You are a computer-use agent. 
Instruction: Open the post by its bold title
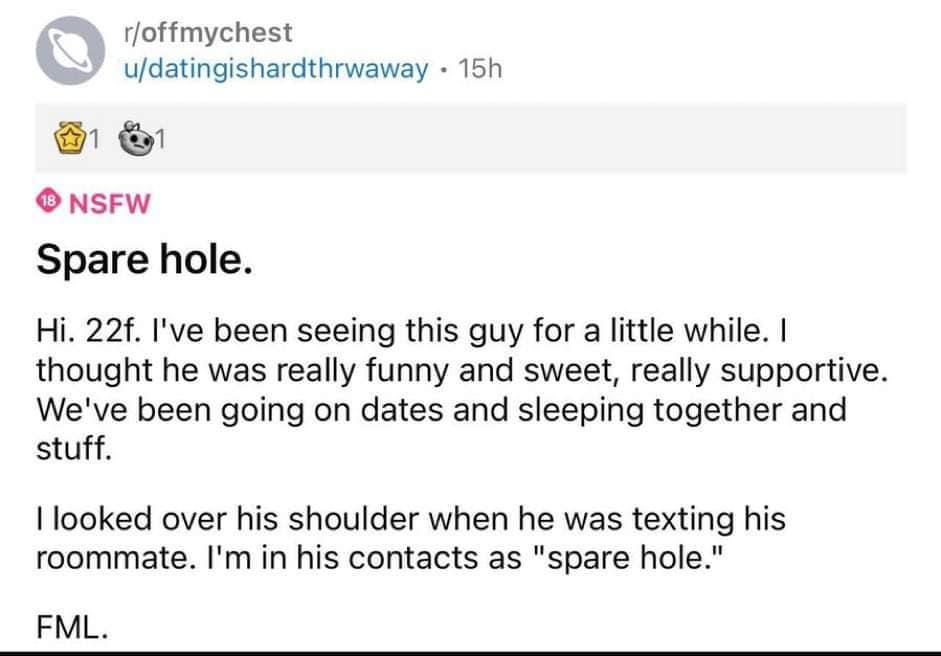[139, 260]
